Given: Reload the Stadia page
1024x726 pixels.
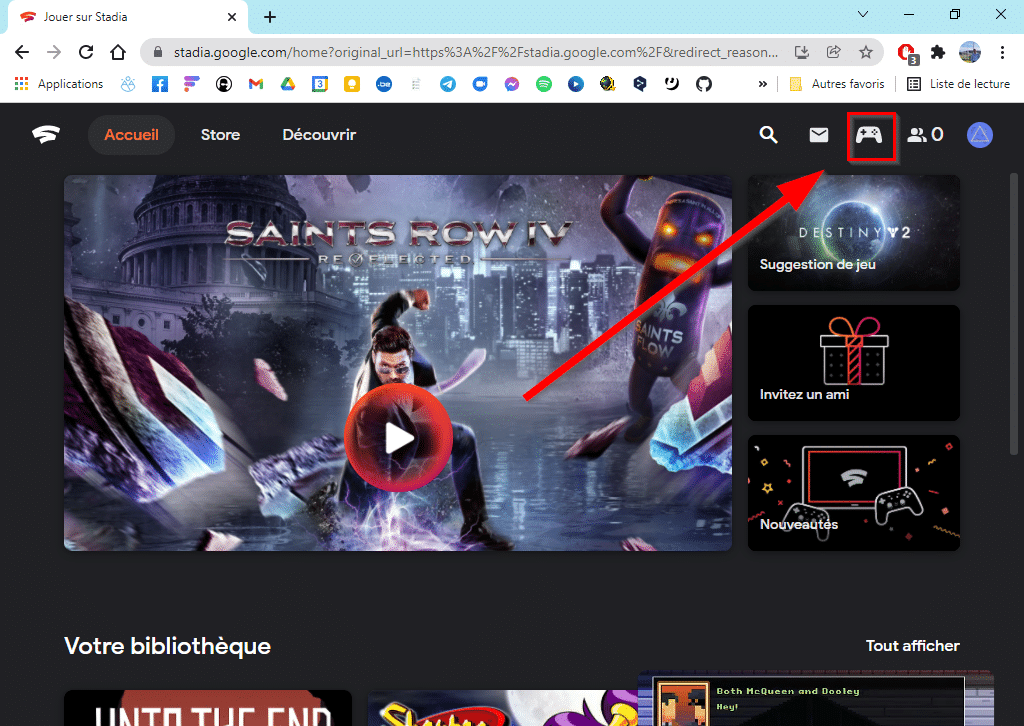Looking at the screenshot, I should pyautogui.click(x=86, y=52).
